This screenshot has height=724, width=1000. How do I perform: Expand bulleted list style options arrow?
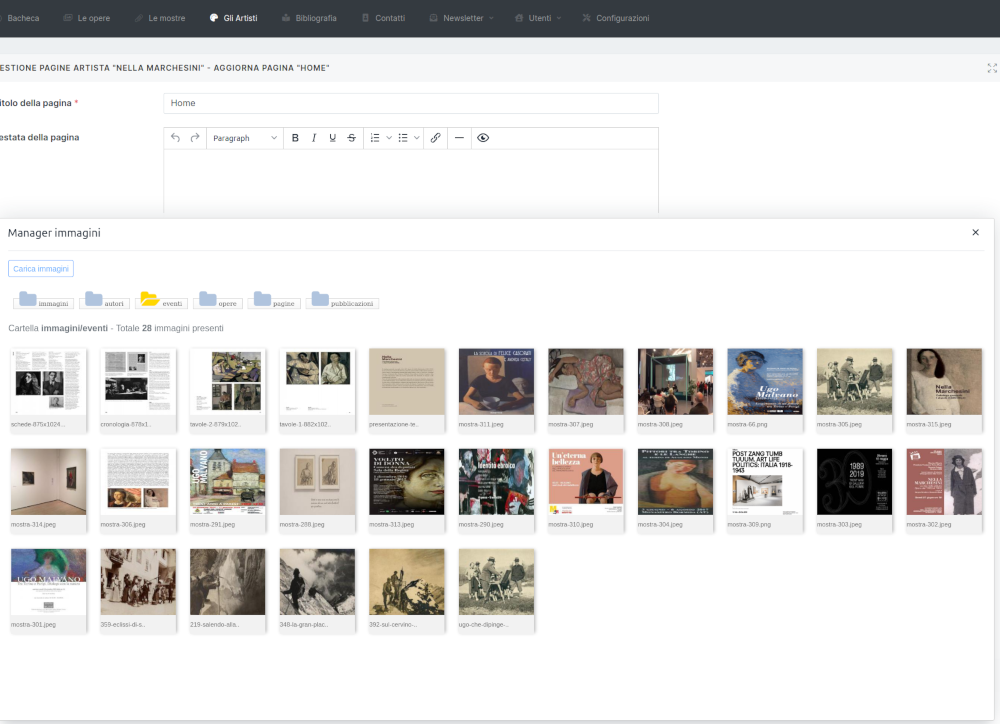coord(417,138)
